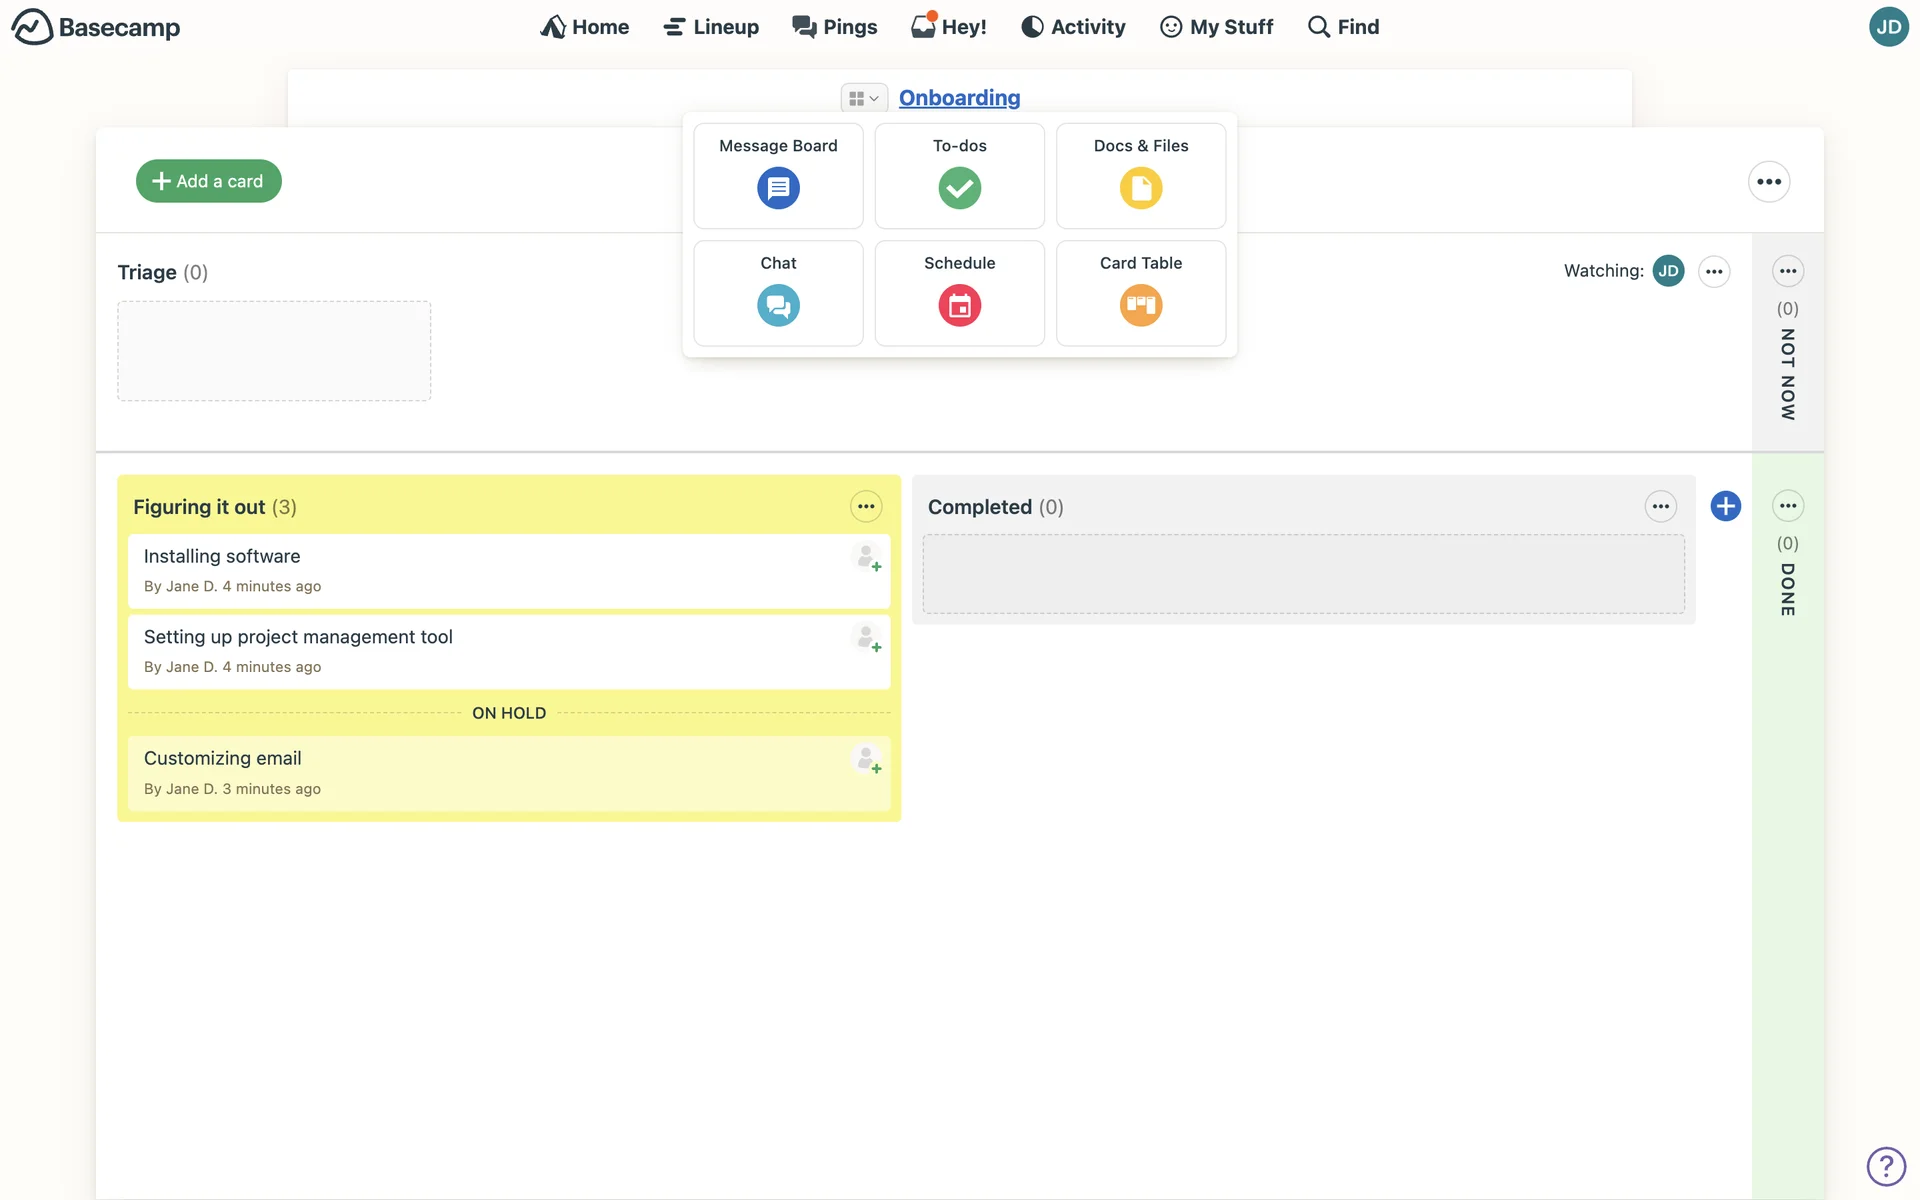Open Completed column options menu
The width and height of the screenshot is (1920, 1200).
tap(1660, 507)
